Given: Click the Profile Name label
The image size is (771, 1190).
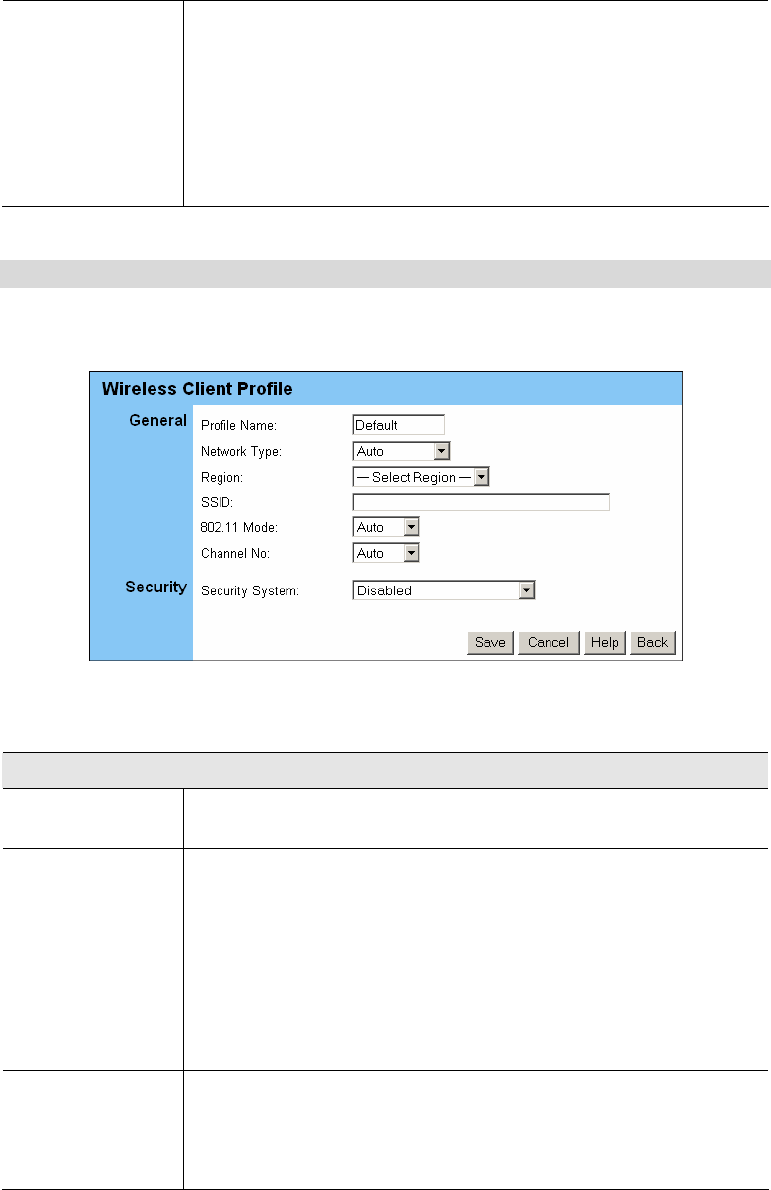Looking at the screenshot, I should tap(239, 426).
